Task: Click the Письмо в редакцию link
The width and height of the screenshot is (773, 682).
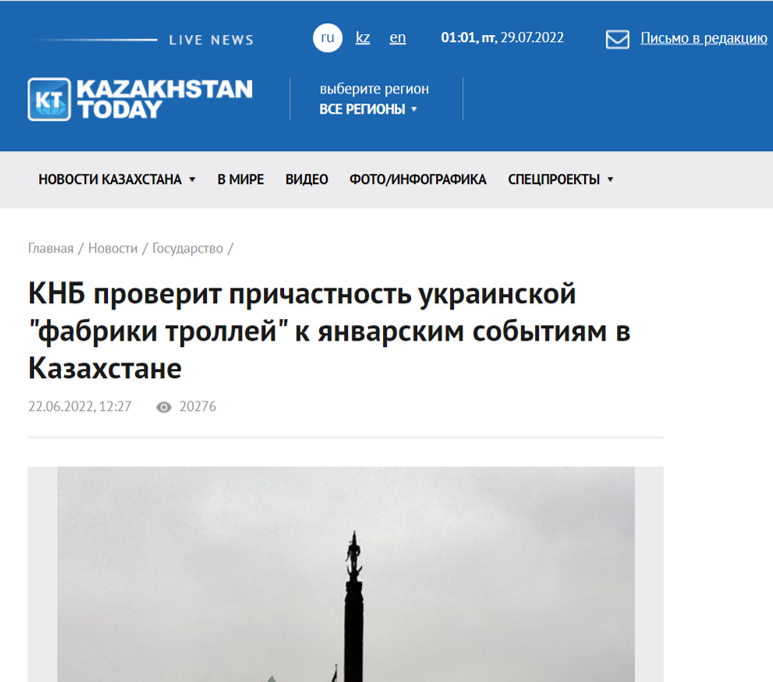Action: point(703,39)
